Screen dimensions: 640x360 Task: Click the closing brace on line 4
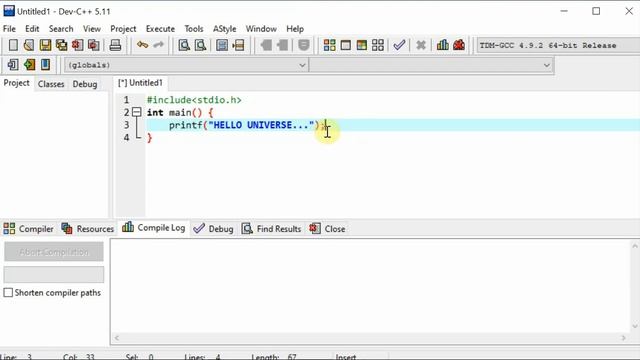149,138
